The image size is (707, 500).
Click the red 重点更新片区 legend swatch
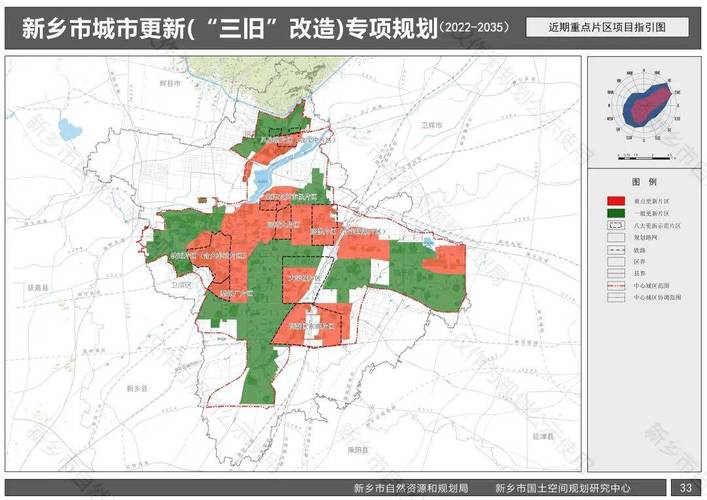(x=616, y=201)
